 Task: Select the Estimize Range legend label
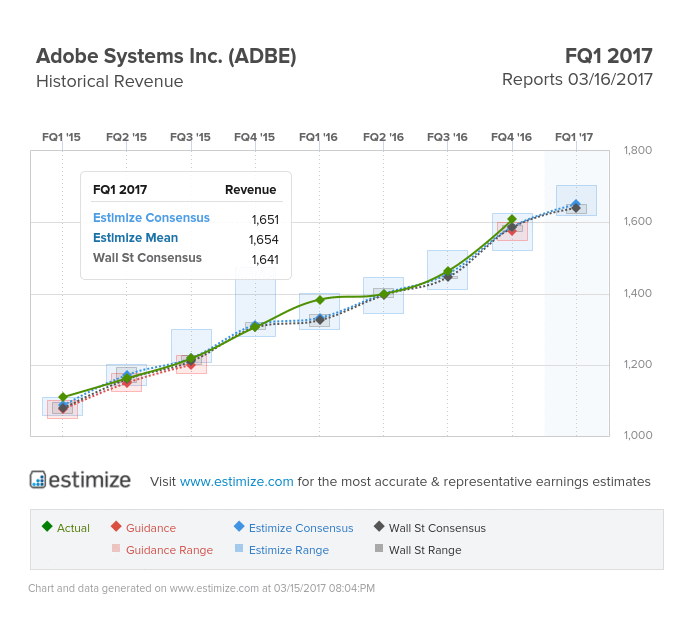(289, 550)
